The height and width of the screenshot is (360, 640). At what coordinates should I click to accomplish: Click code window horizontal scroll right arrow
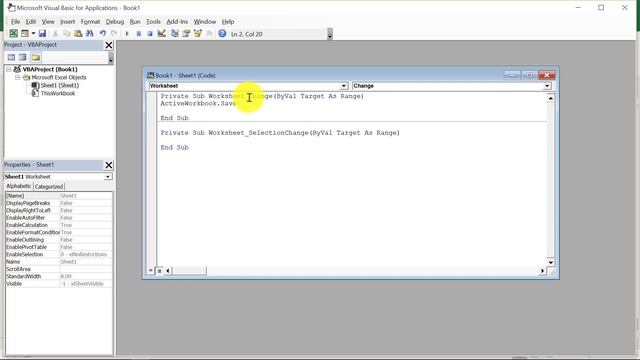click(542, 271)
